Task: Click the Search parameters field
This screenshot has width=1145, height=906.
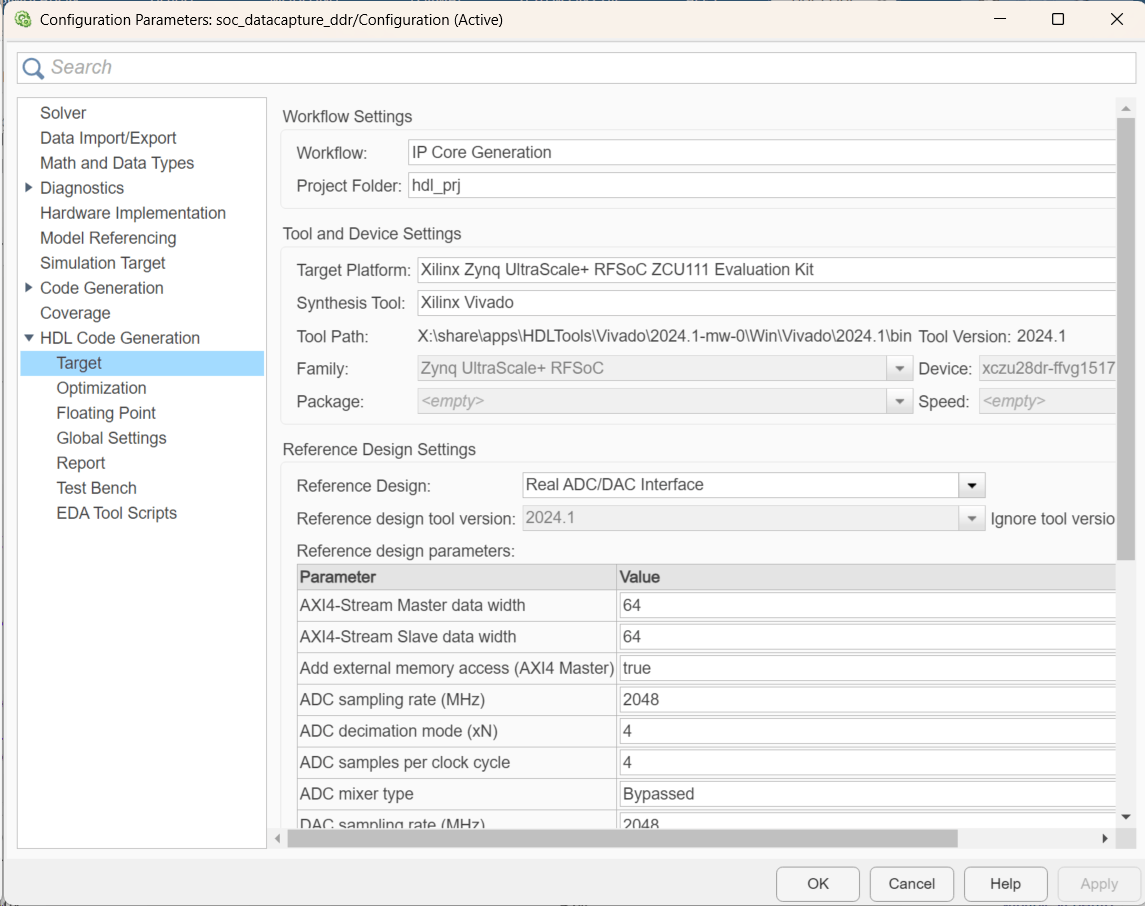Action: click(580, 68)
